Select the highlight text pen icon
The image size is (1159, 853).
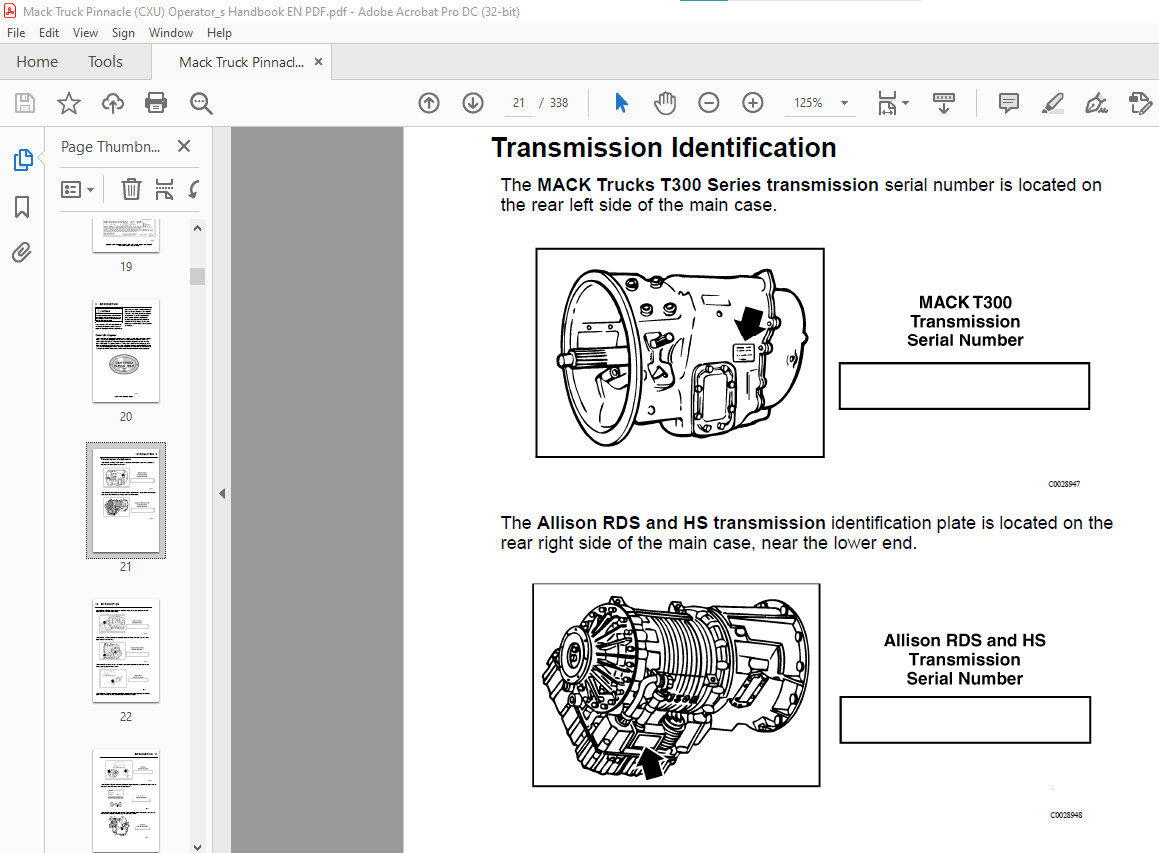(1053, 103)
